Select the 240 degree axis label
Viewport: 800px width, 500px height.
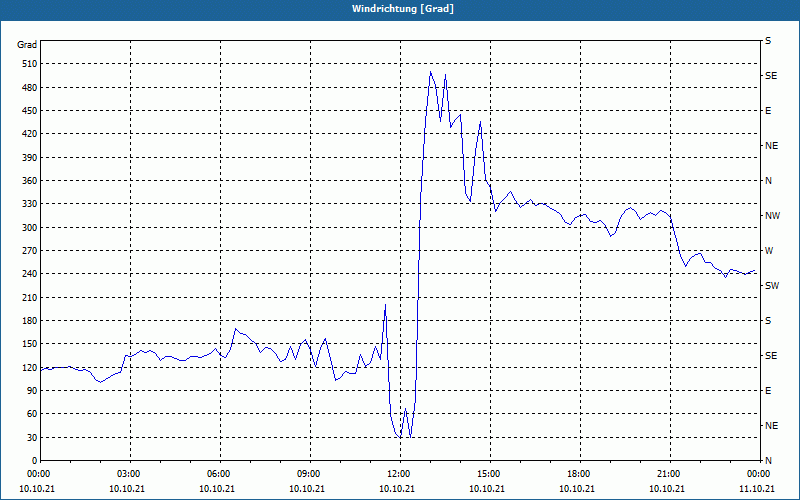click(30, 273)
